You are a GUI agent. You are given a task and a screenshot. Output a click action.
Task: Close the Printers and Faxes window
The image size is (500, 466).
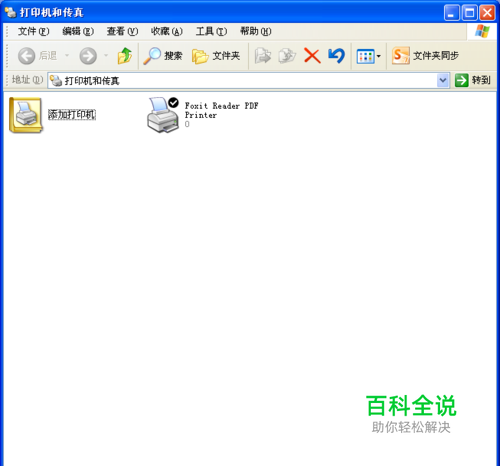pyautogui.click(x=487, y=13)
